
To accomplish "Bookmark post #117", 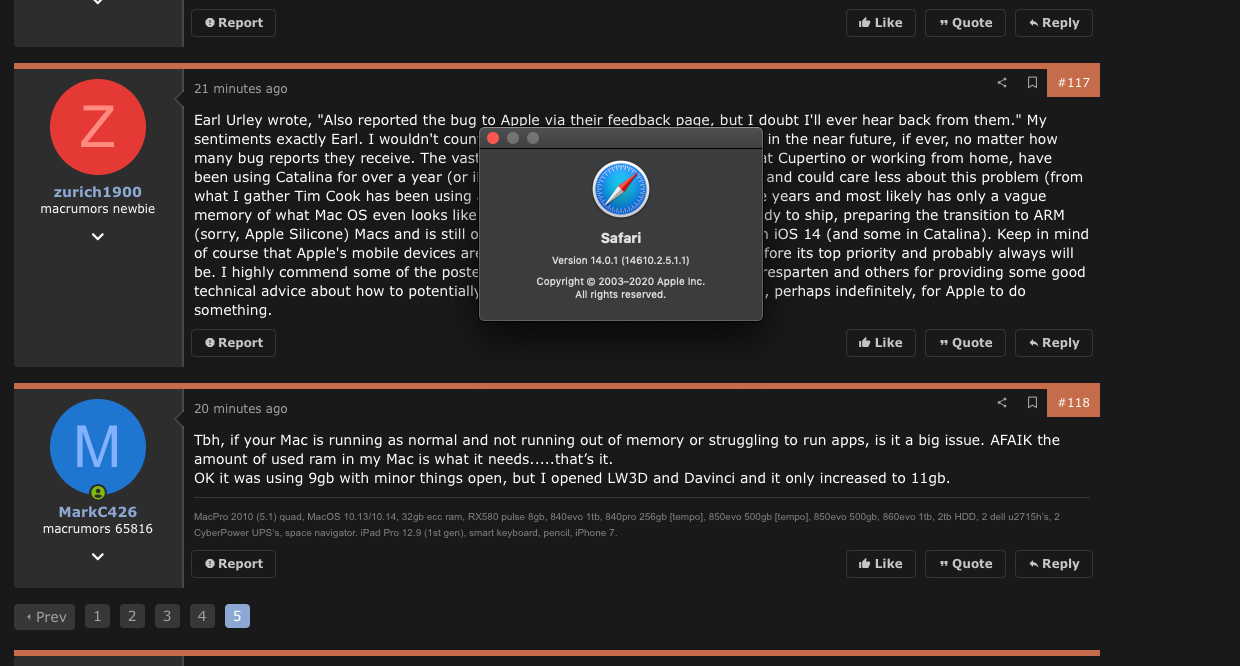I will [x=1032, y=83].
